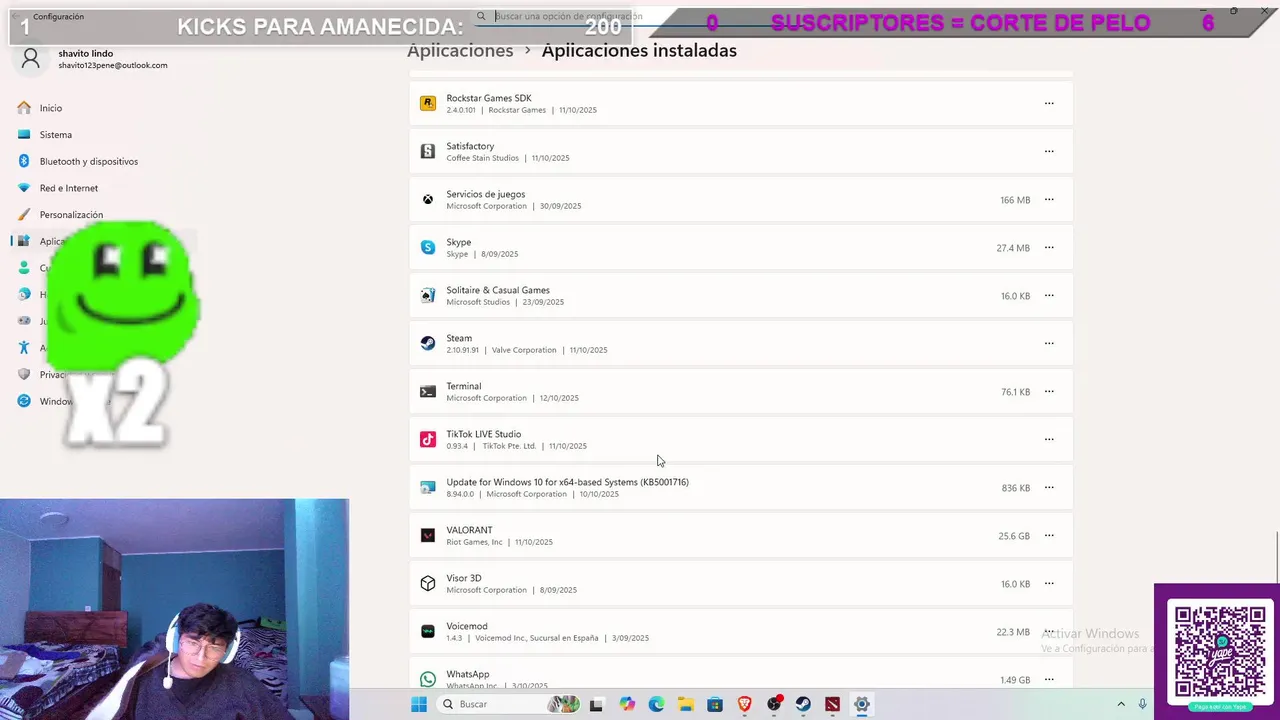
Task: Click Coffee Stain Studios publisher text
Action: point(483,158)
